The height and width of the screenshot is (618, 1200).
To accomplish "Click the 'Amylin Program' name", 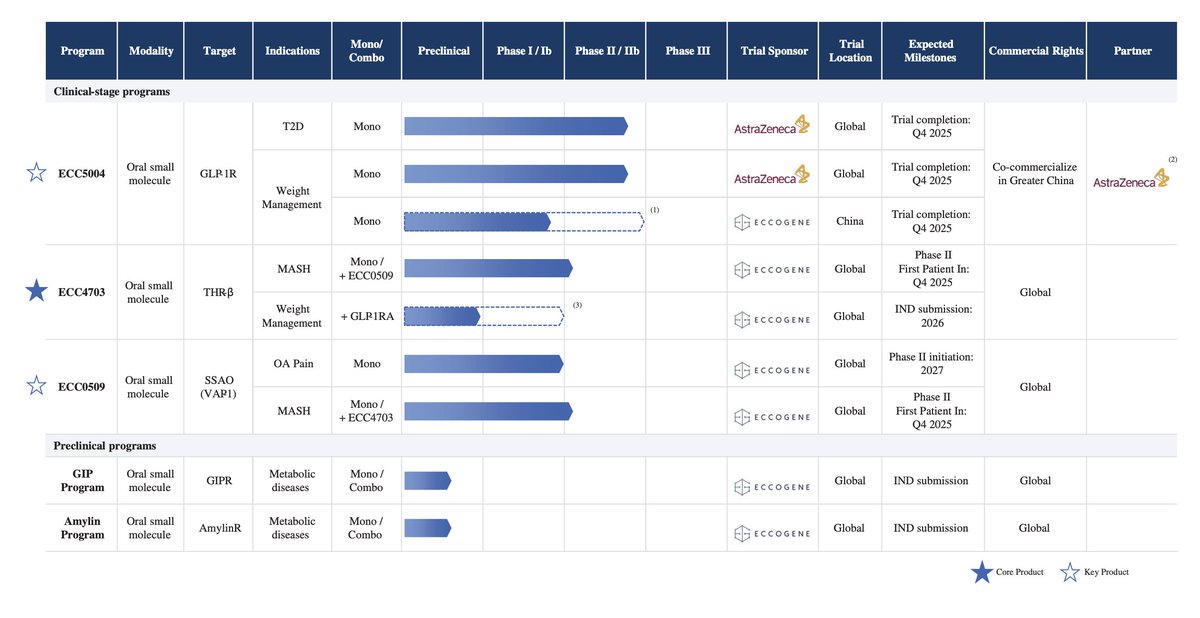I will tap(82, 528).
